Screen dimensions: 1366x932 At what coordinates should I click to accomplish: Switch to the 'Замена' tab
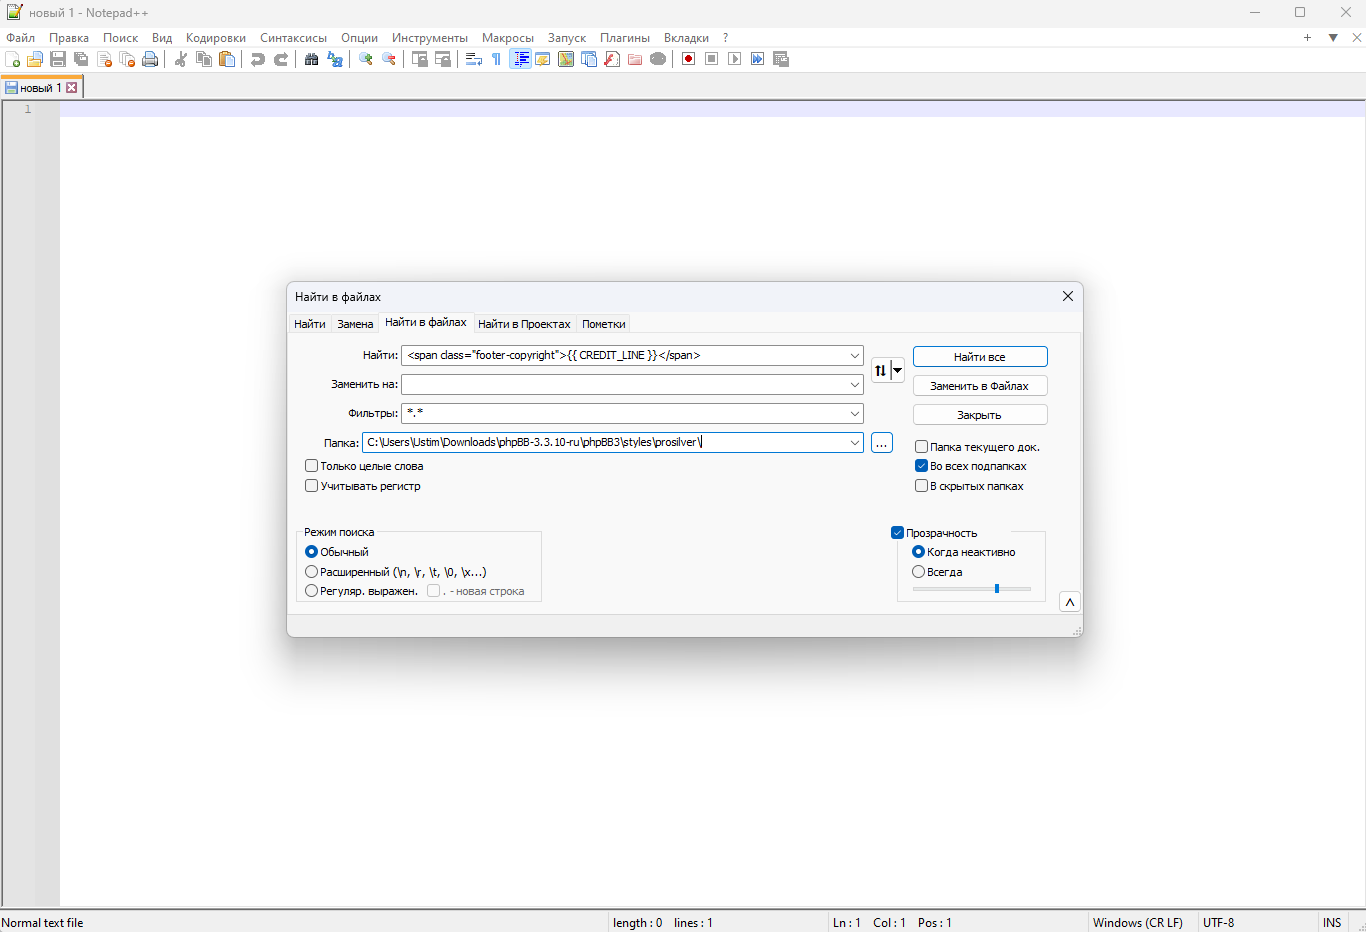(x=355, y=324)
